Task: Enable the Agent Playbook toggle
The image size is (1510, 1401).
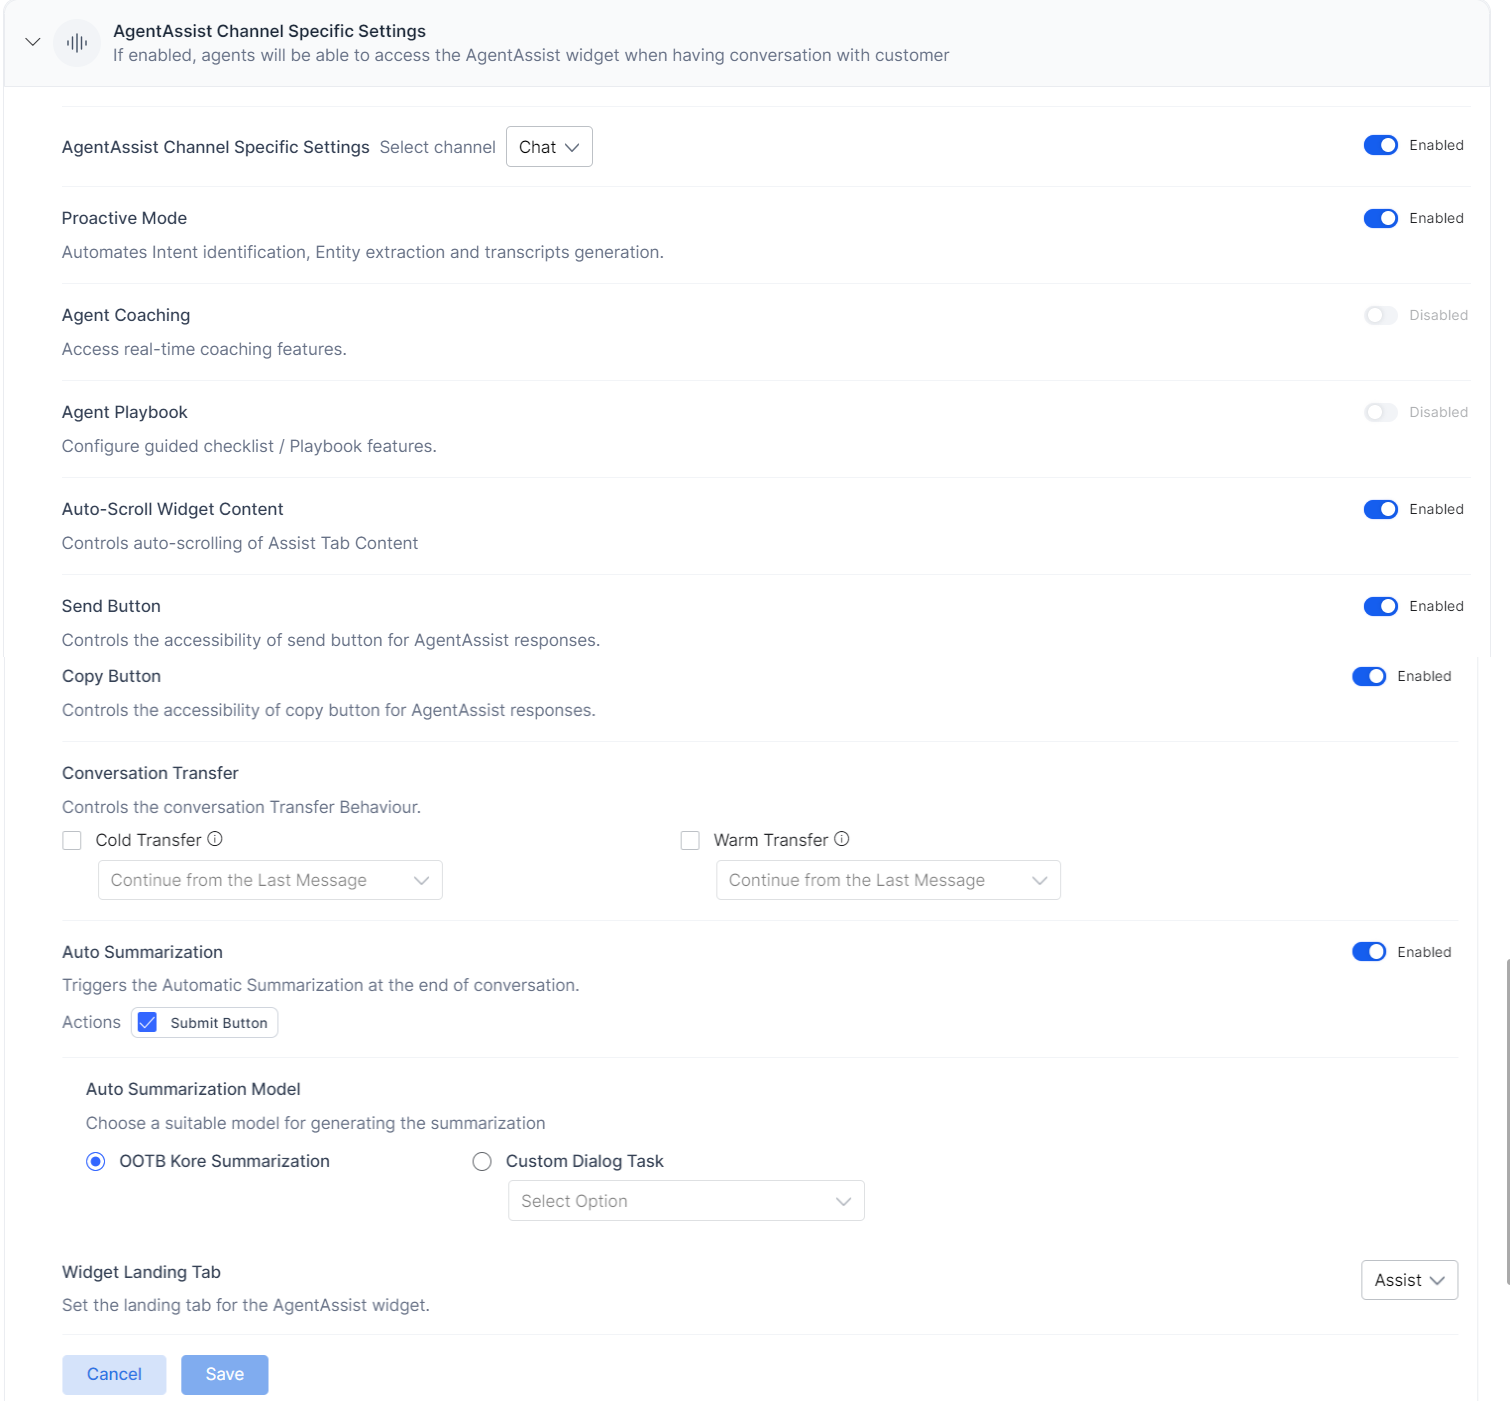Action: tap(1380, 411)
